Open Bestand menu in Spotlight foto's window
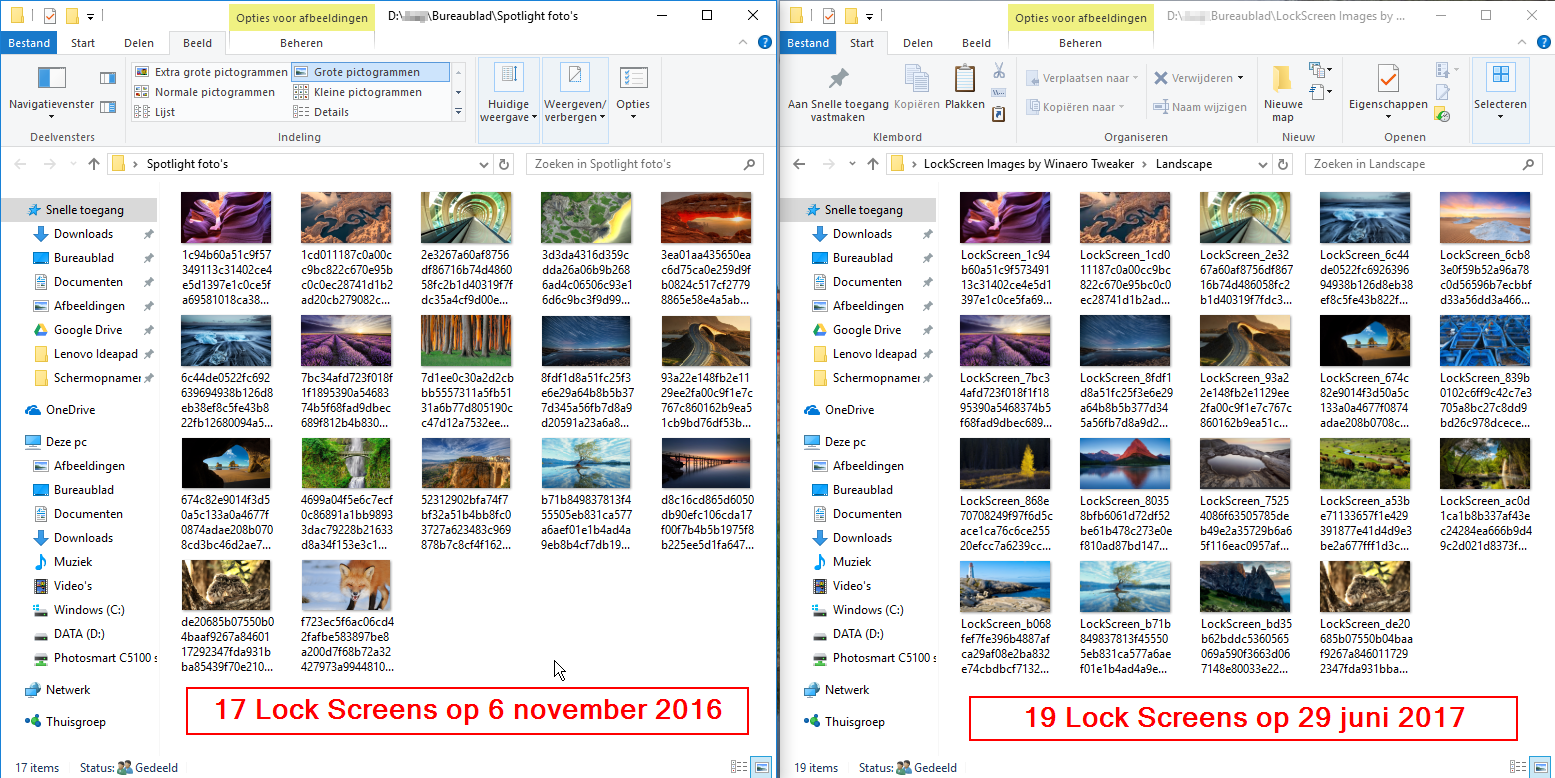This screenshot has height=778, width=1555. pyautogui.click(x=29, y=43)
